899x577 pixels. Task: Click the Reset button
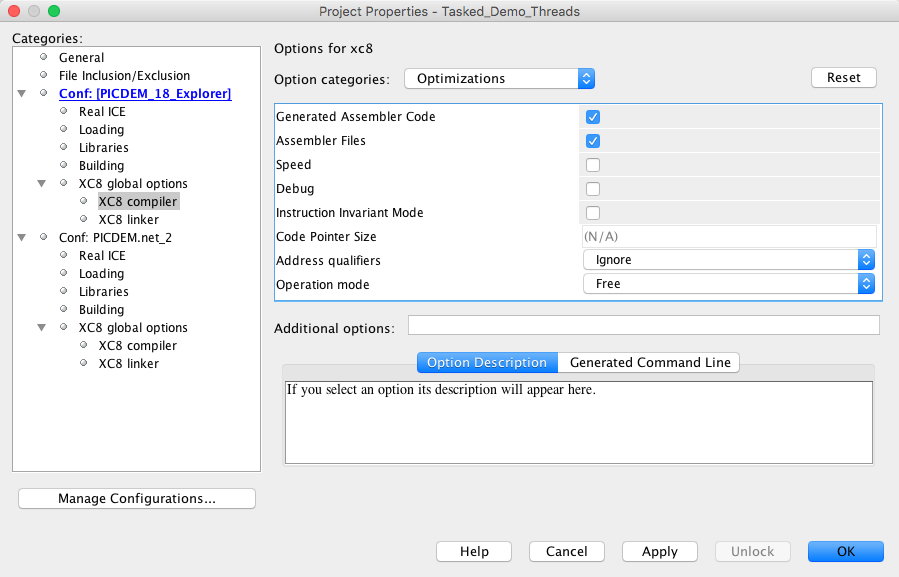843,78
